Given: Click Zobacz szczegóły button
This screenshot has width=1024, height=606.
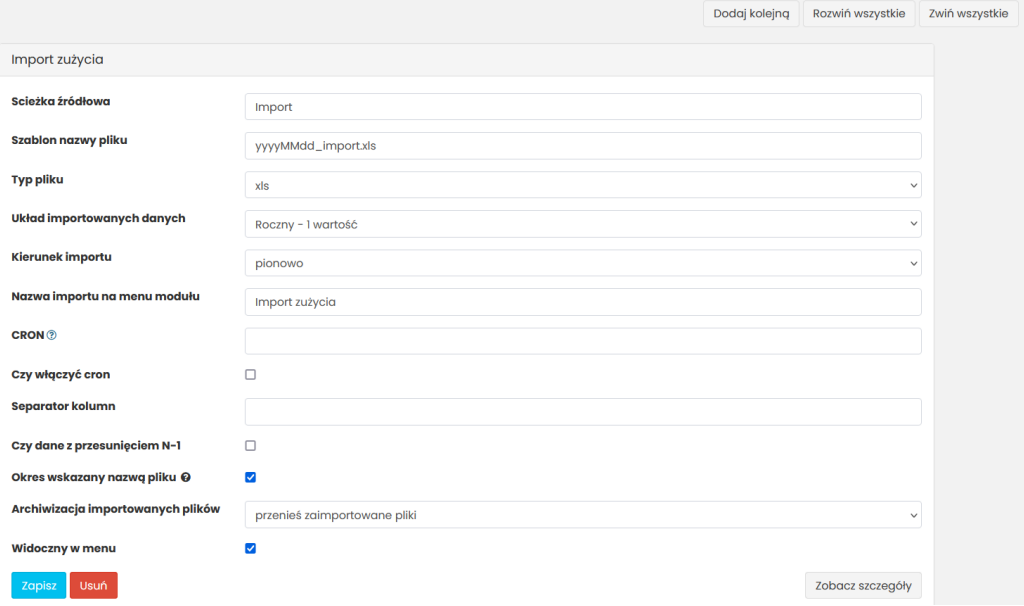Looking at the screenshot, I should click(x=863, y=585).
